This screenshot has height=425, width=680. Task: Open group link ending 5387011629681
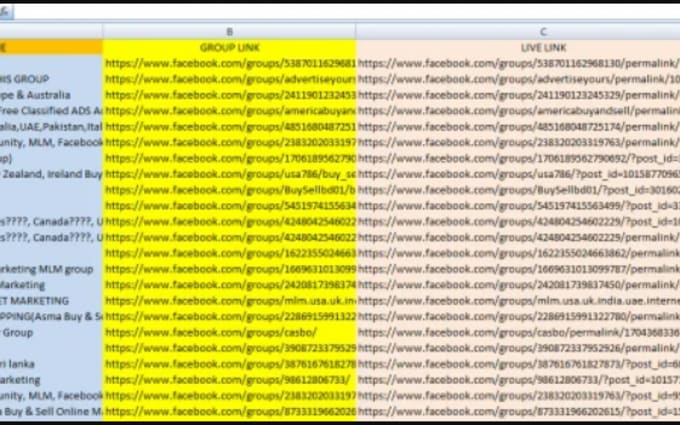click(x=229, y=63)
